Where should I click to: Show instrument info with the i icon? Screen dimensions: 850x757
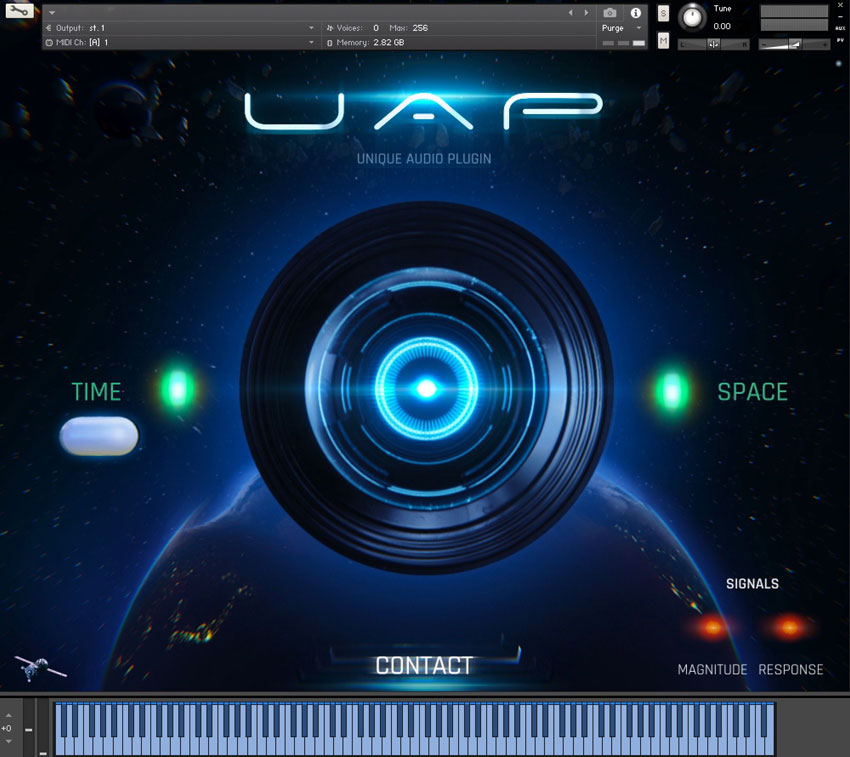pos(635,12)
